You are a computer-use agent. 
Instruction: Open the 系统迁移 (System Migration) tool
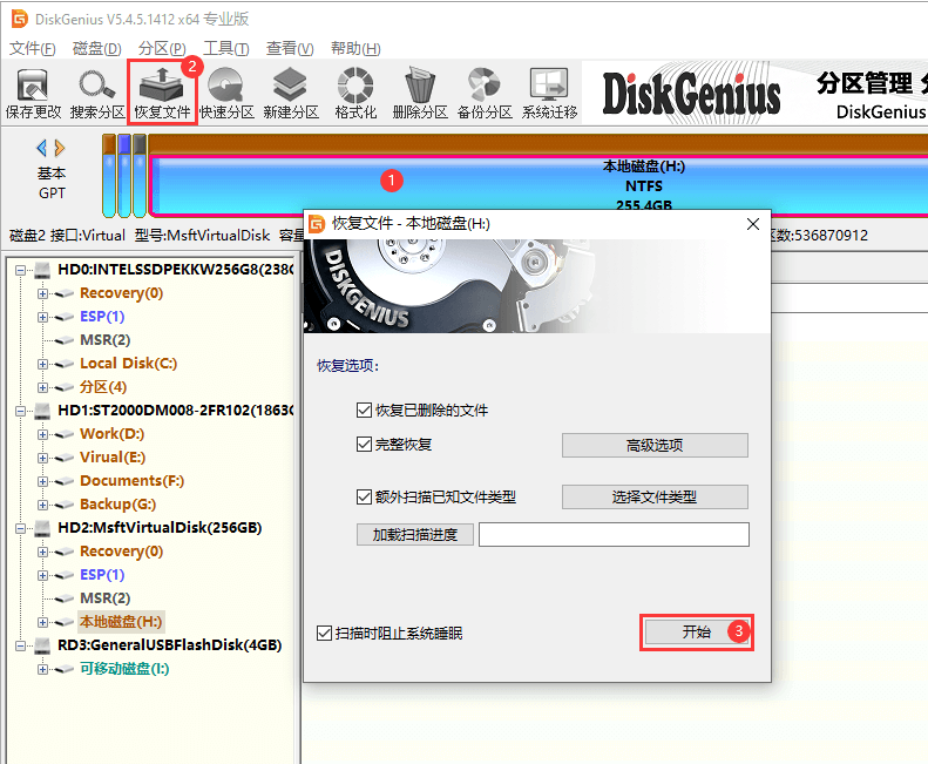click(x=548, y=92)
